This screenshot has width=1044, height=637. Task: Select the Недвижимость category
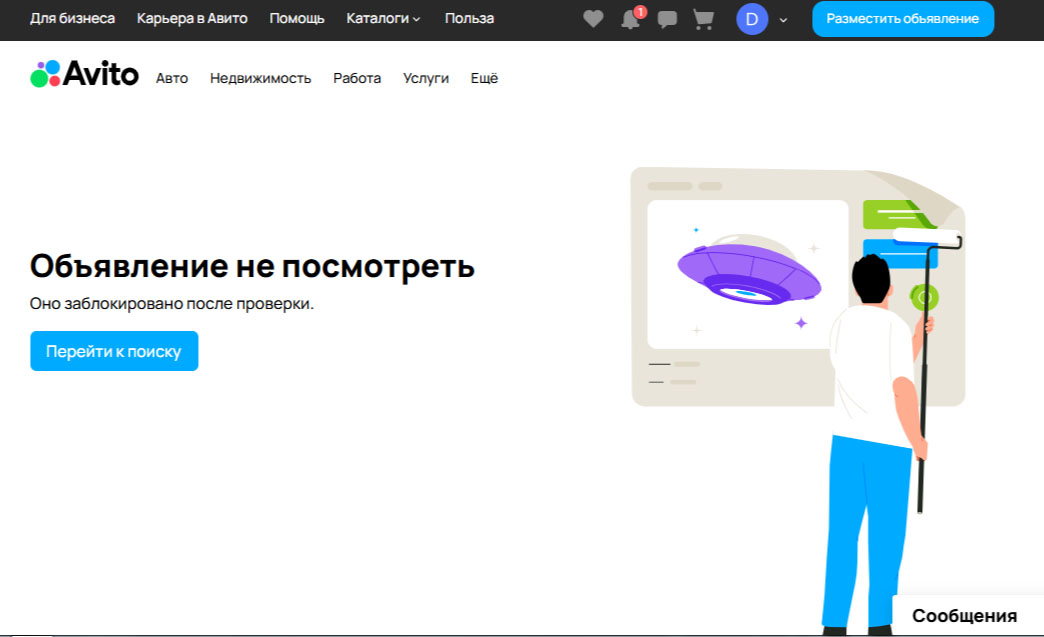coord(260,78)
